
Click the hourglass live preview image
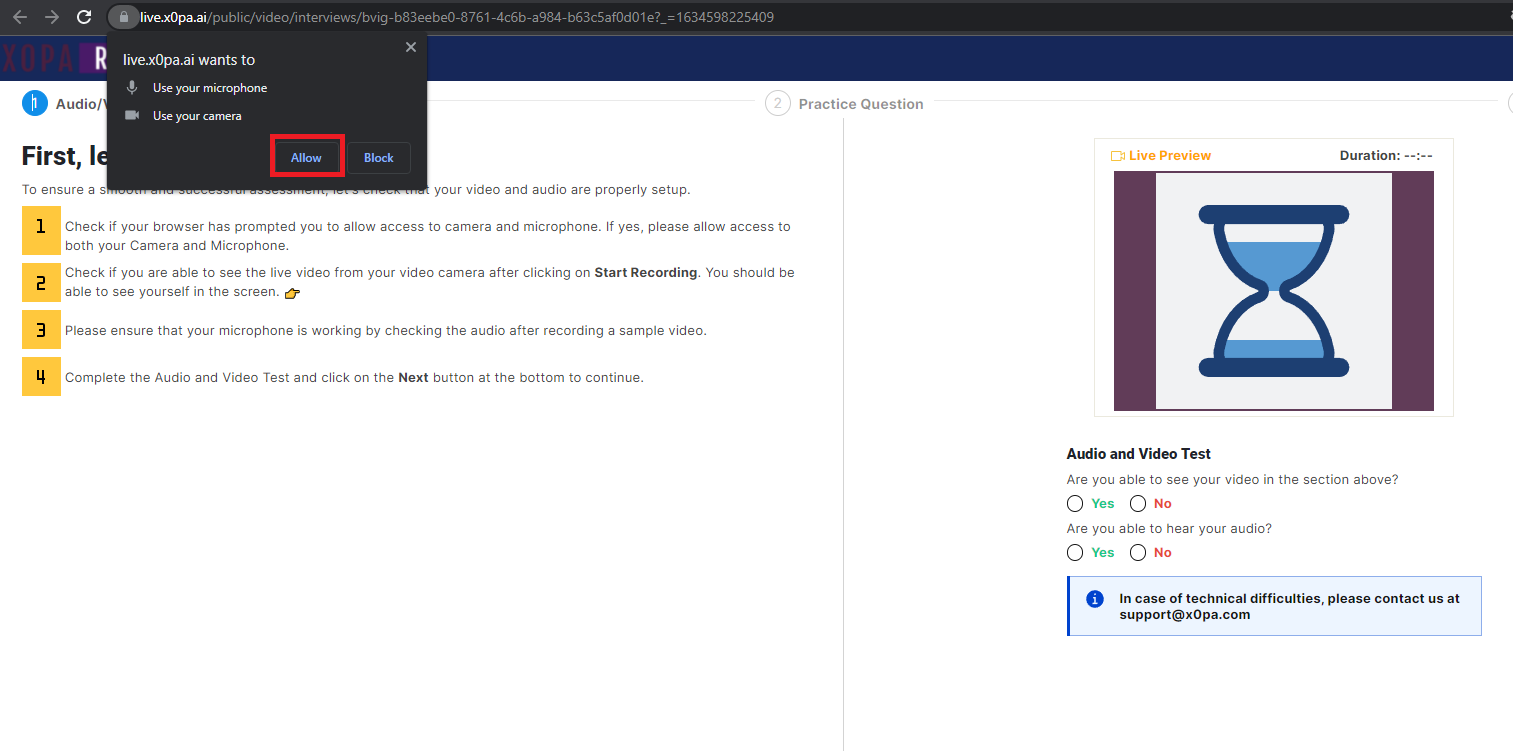(1273, 291)
